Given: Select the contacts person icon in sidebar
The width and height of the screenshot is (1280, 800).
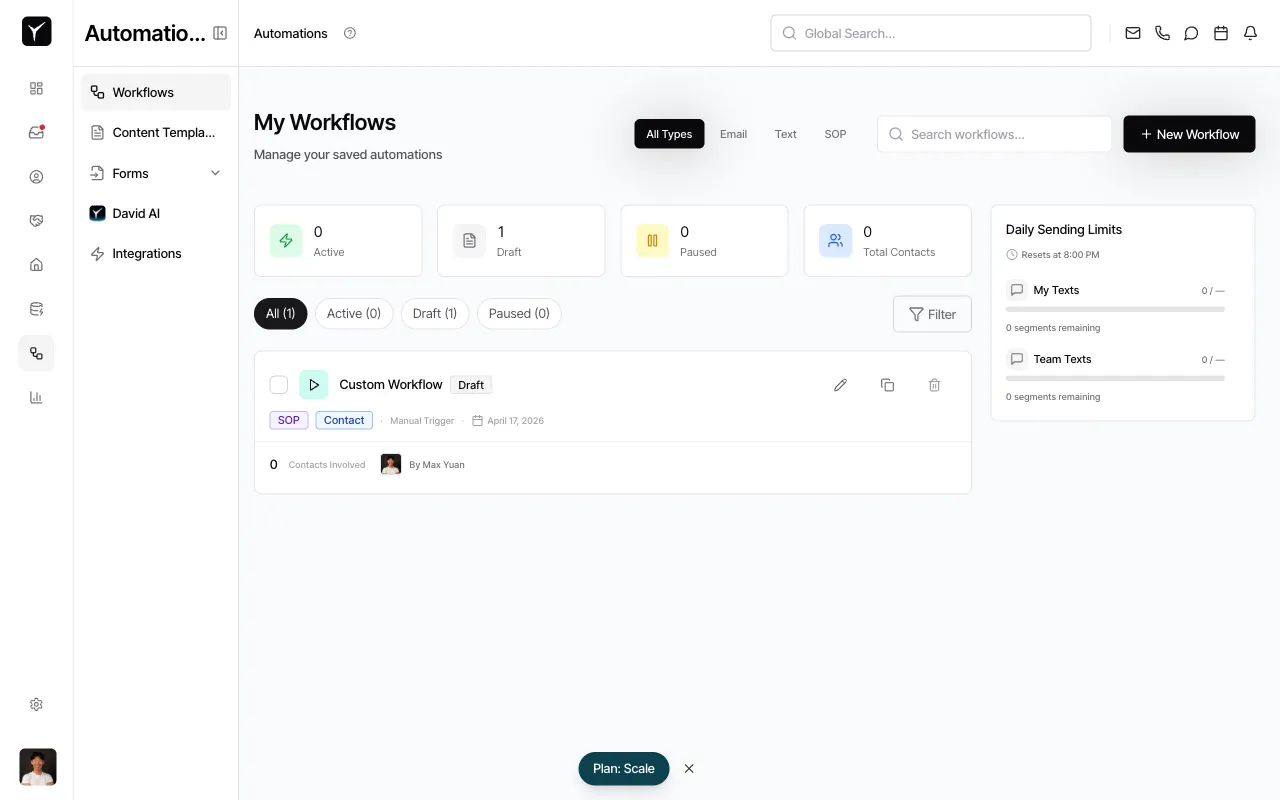Looking at the screenshot, I should pos(36,176).
